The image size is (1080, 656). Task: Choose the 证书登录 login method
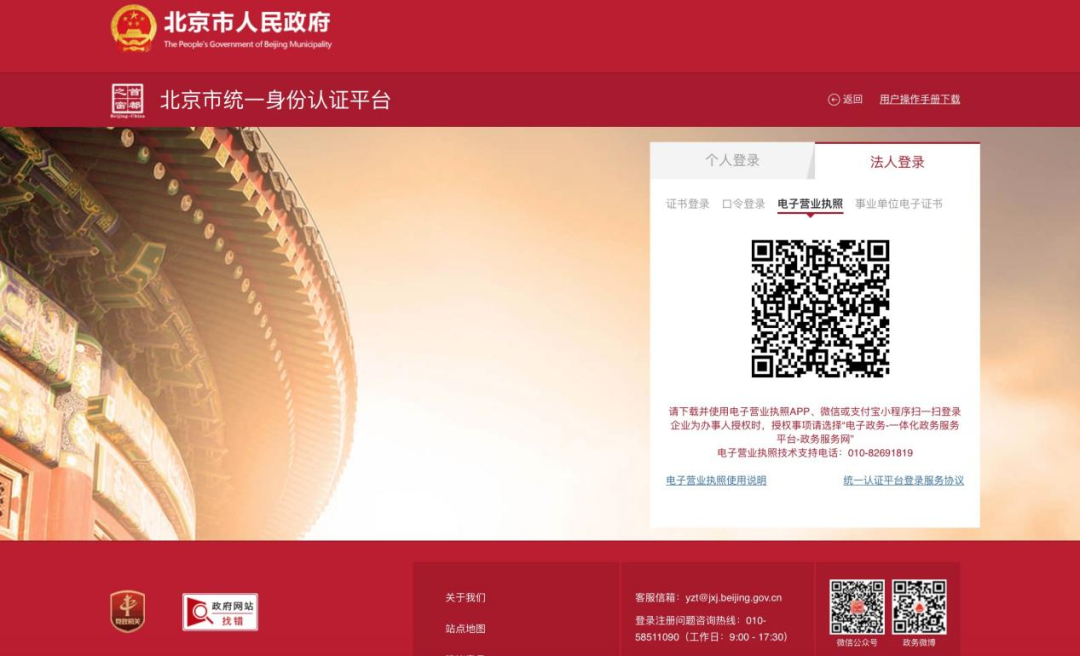point(688,204)
